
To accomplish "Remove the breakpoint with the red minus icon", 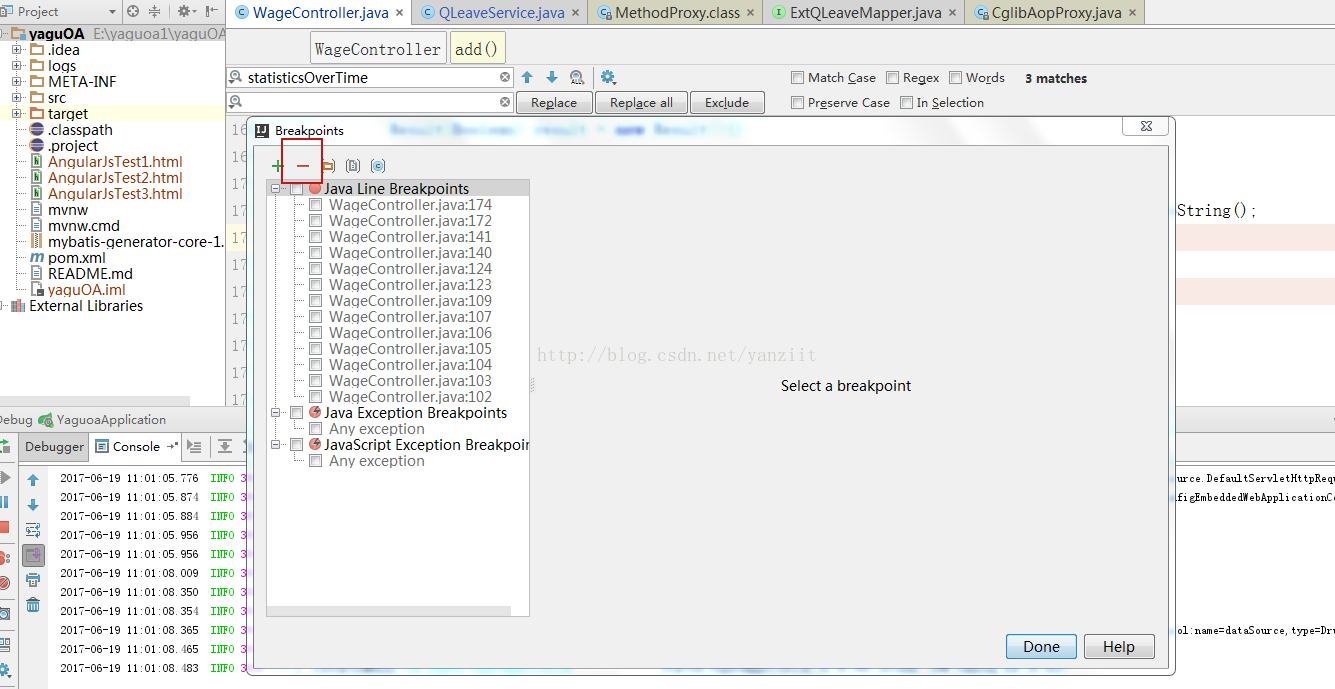I will 302,166.
